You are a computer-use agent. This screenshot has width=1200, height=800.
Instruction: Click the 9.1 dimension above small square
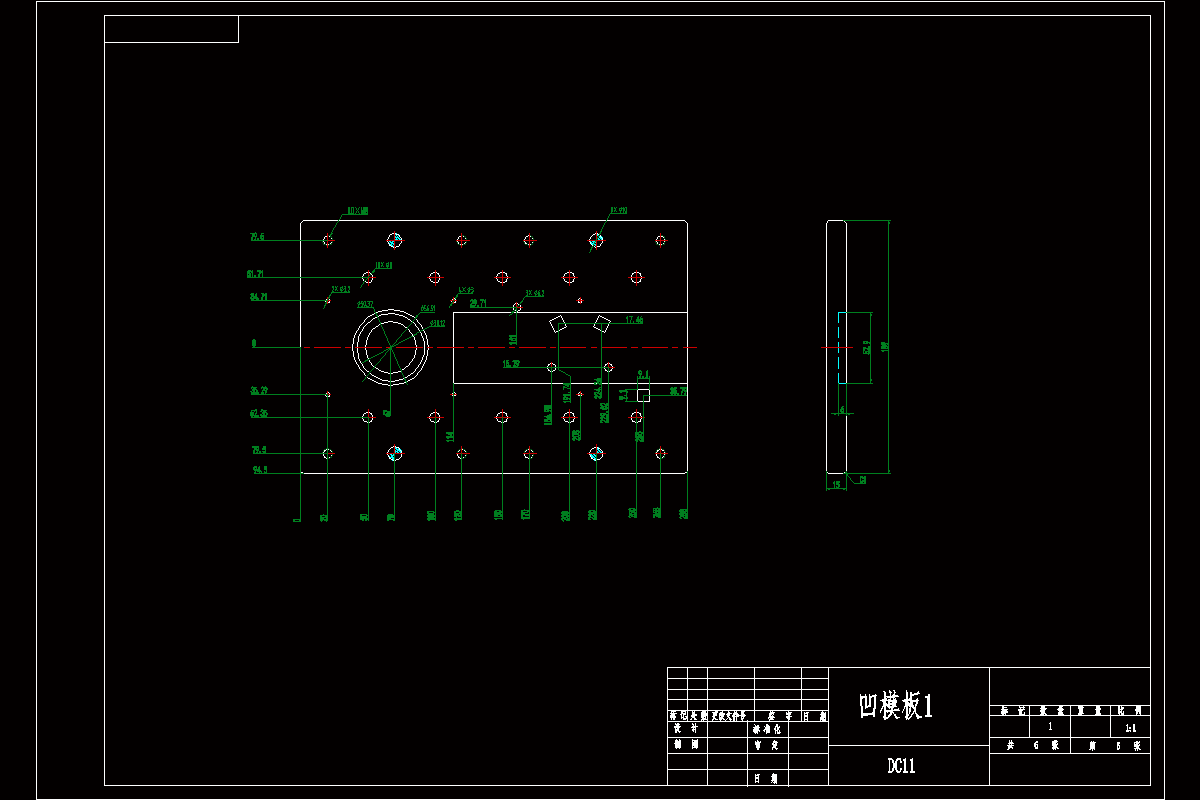tap(643, 374)
